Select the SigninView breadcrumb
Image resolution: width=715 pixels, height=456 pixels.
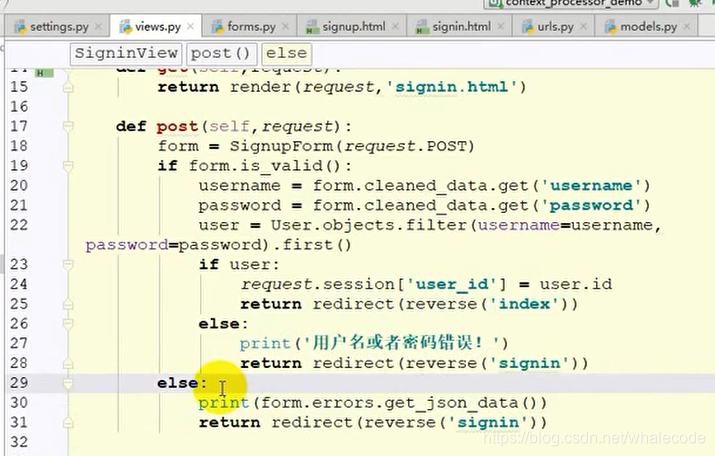[x=126, y=54]
